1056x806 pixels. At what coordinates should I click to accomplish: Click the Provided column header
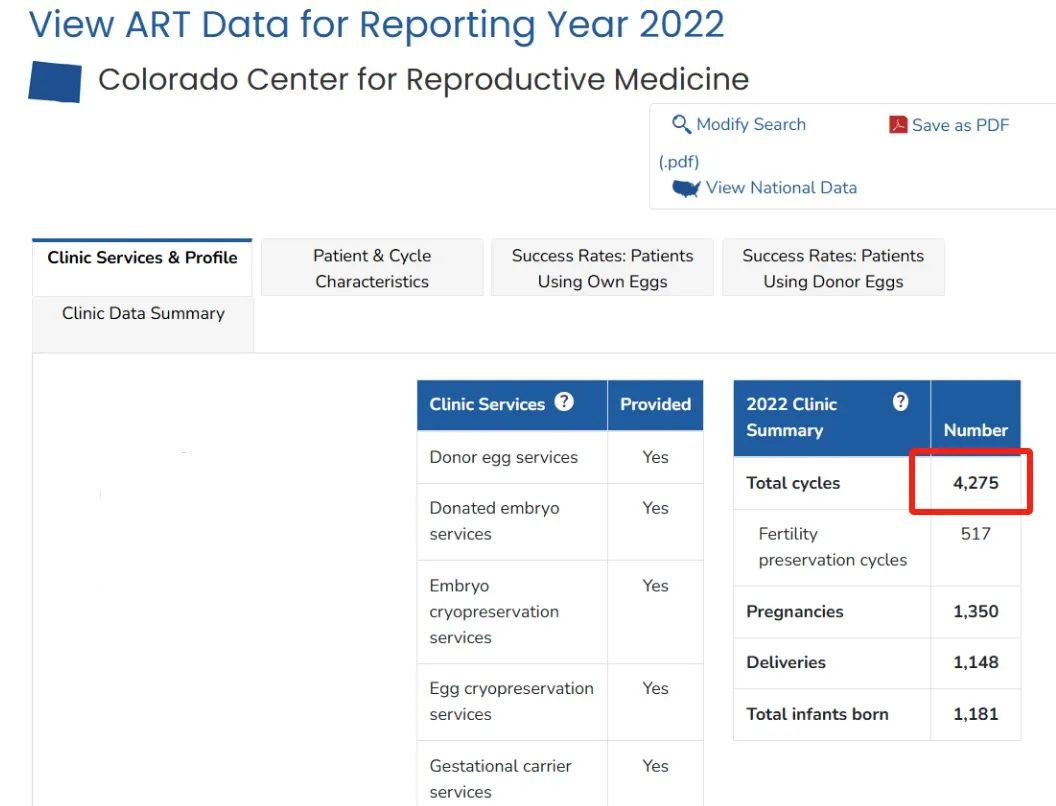pos(655,404)
